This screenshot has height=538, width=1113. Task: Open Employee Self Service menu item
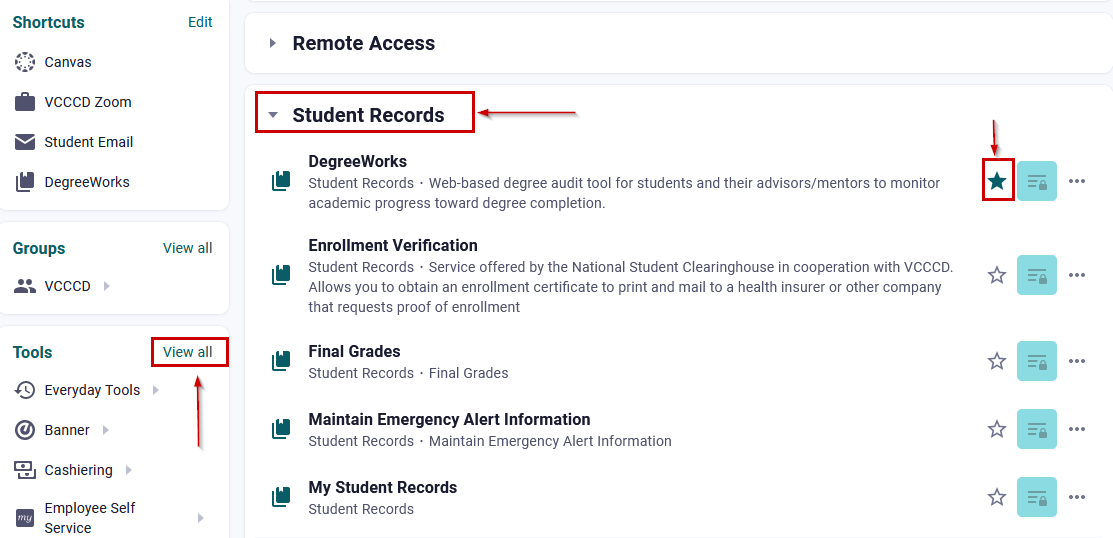pyautogui.click(x=90, y=517)
